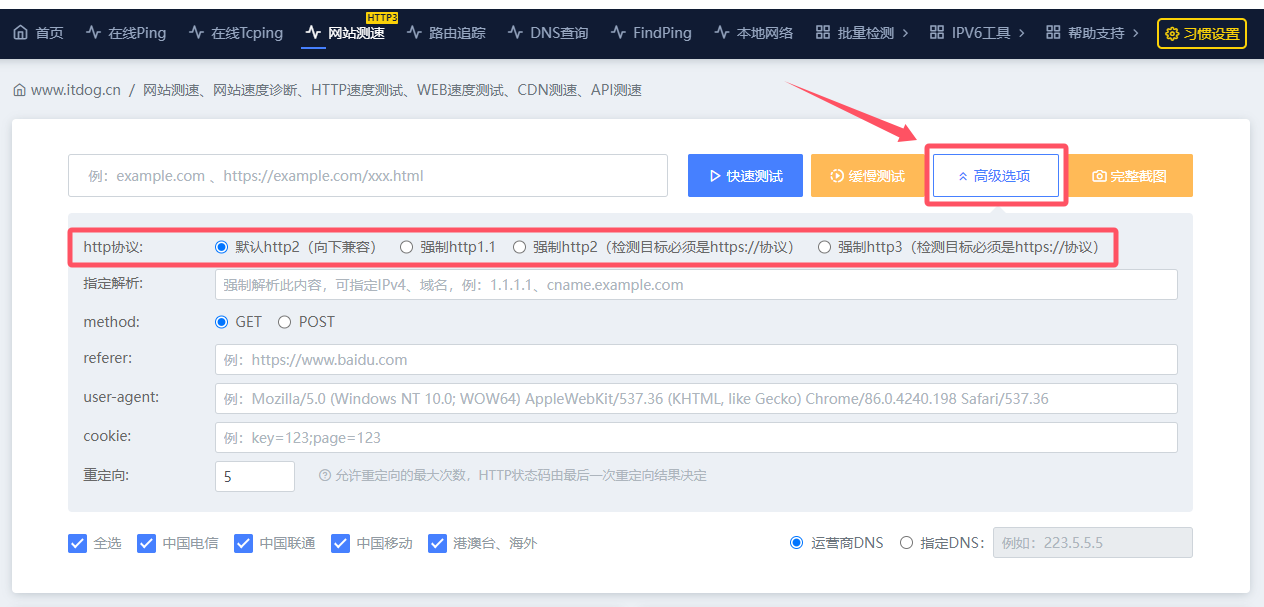The image size is (1264, 607).
Task: Uncheck the 中国电信 checkbox
Action: (x=146, y=543)
